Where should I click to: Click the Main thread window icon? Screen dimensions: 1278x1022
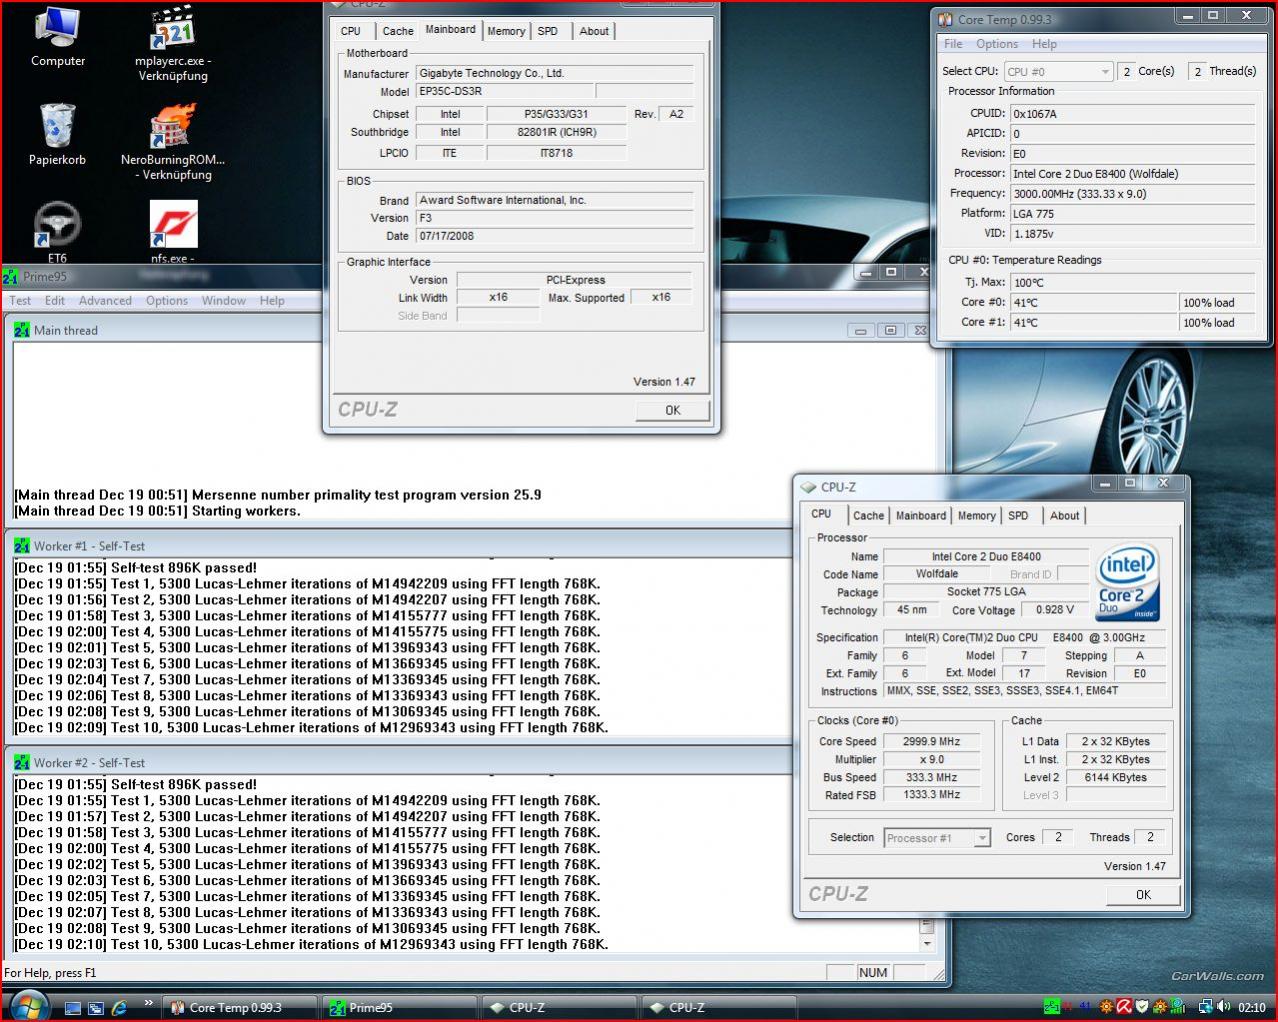22,330
